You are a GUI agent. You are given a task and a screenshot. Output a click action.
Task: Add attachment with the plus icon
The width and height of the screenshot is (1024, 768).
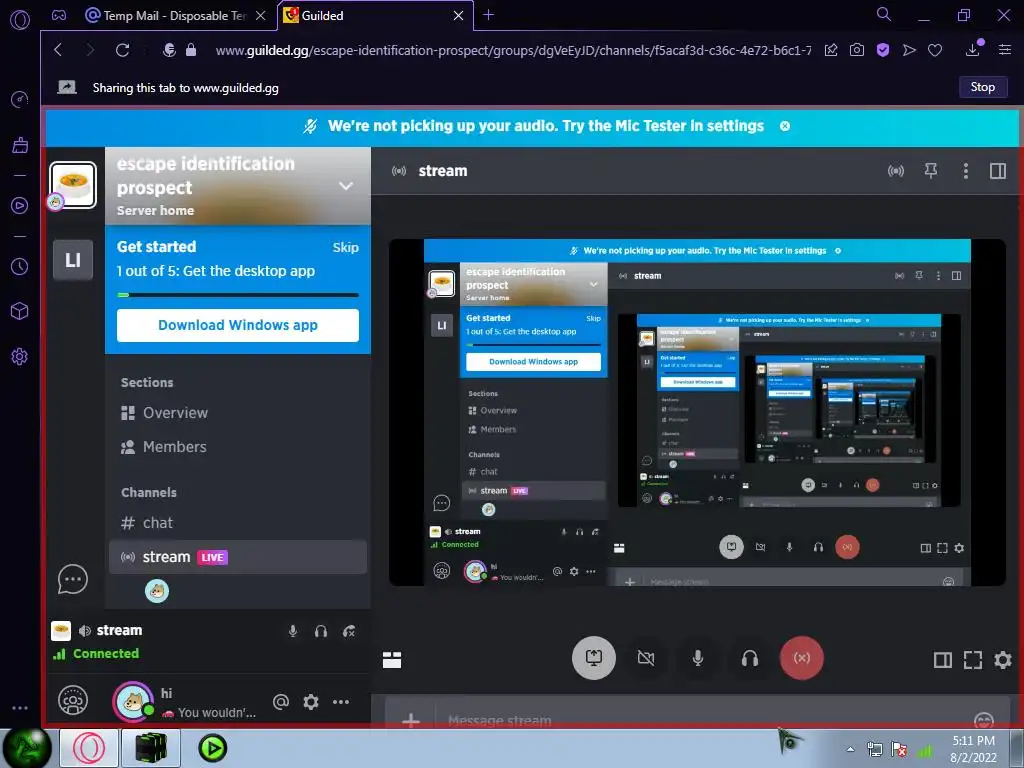[x=411, y=719]
